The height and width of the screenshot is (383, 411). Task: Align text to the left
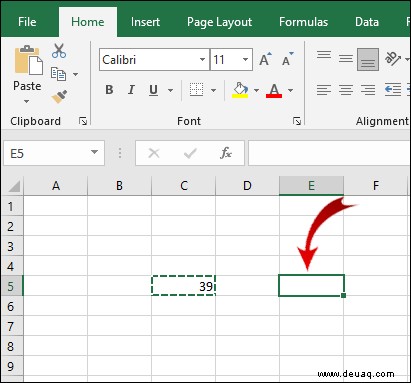point(324,90)
